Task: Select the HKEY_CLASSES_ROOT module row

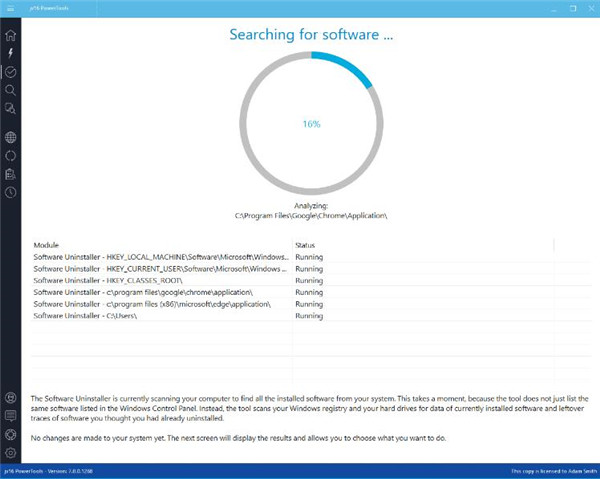Action: [x=160, y=281]
